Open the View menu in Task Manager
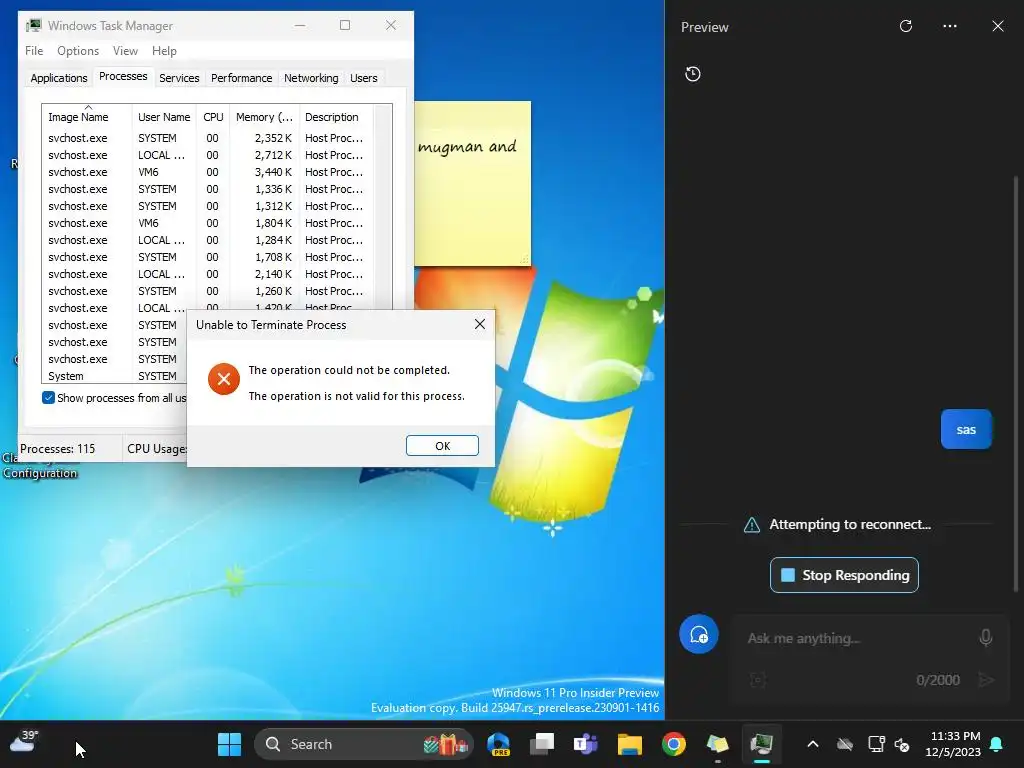The image size is (1024, 768). [x=125, y=50]
